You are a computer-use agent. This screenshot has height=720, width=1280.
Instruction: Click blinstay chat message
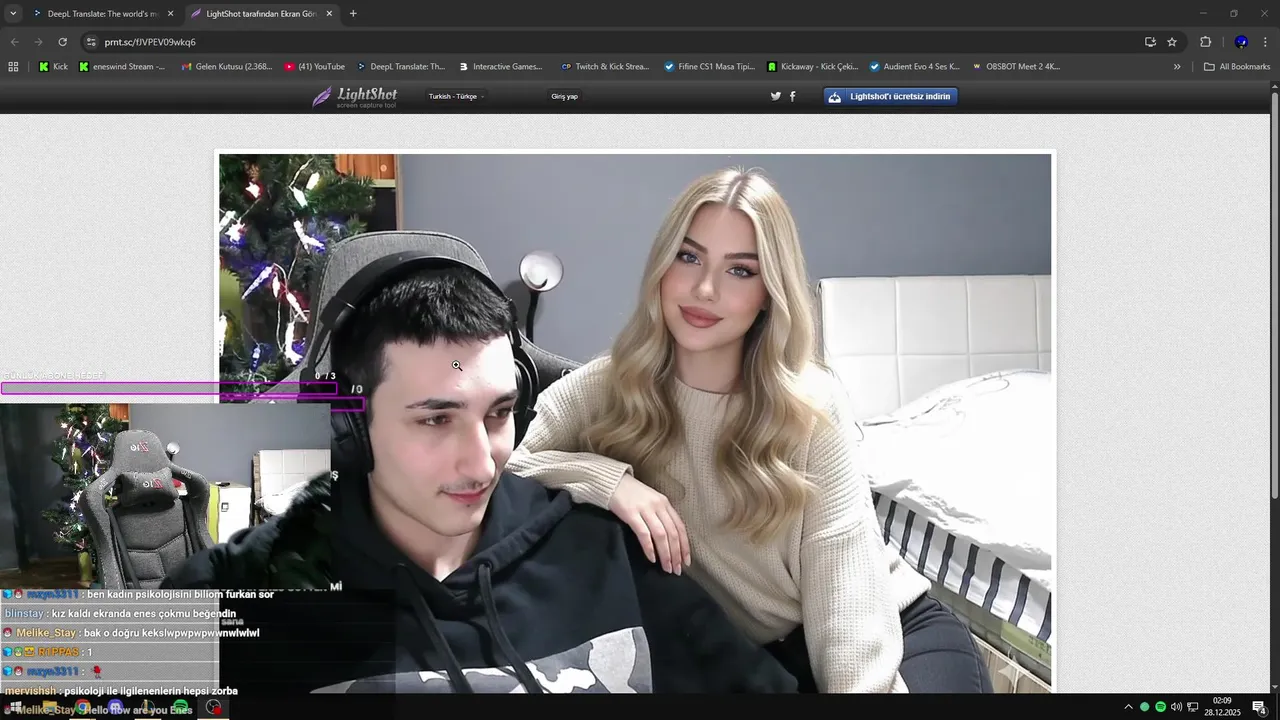click(x=120, y=614)
